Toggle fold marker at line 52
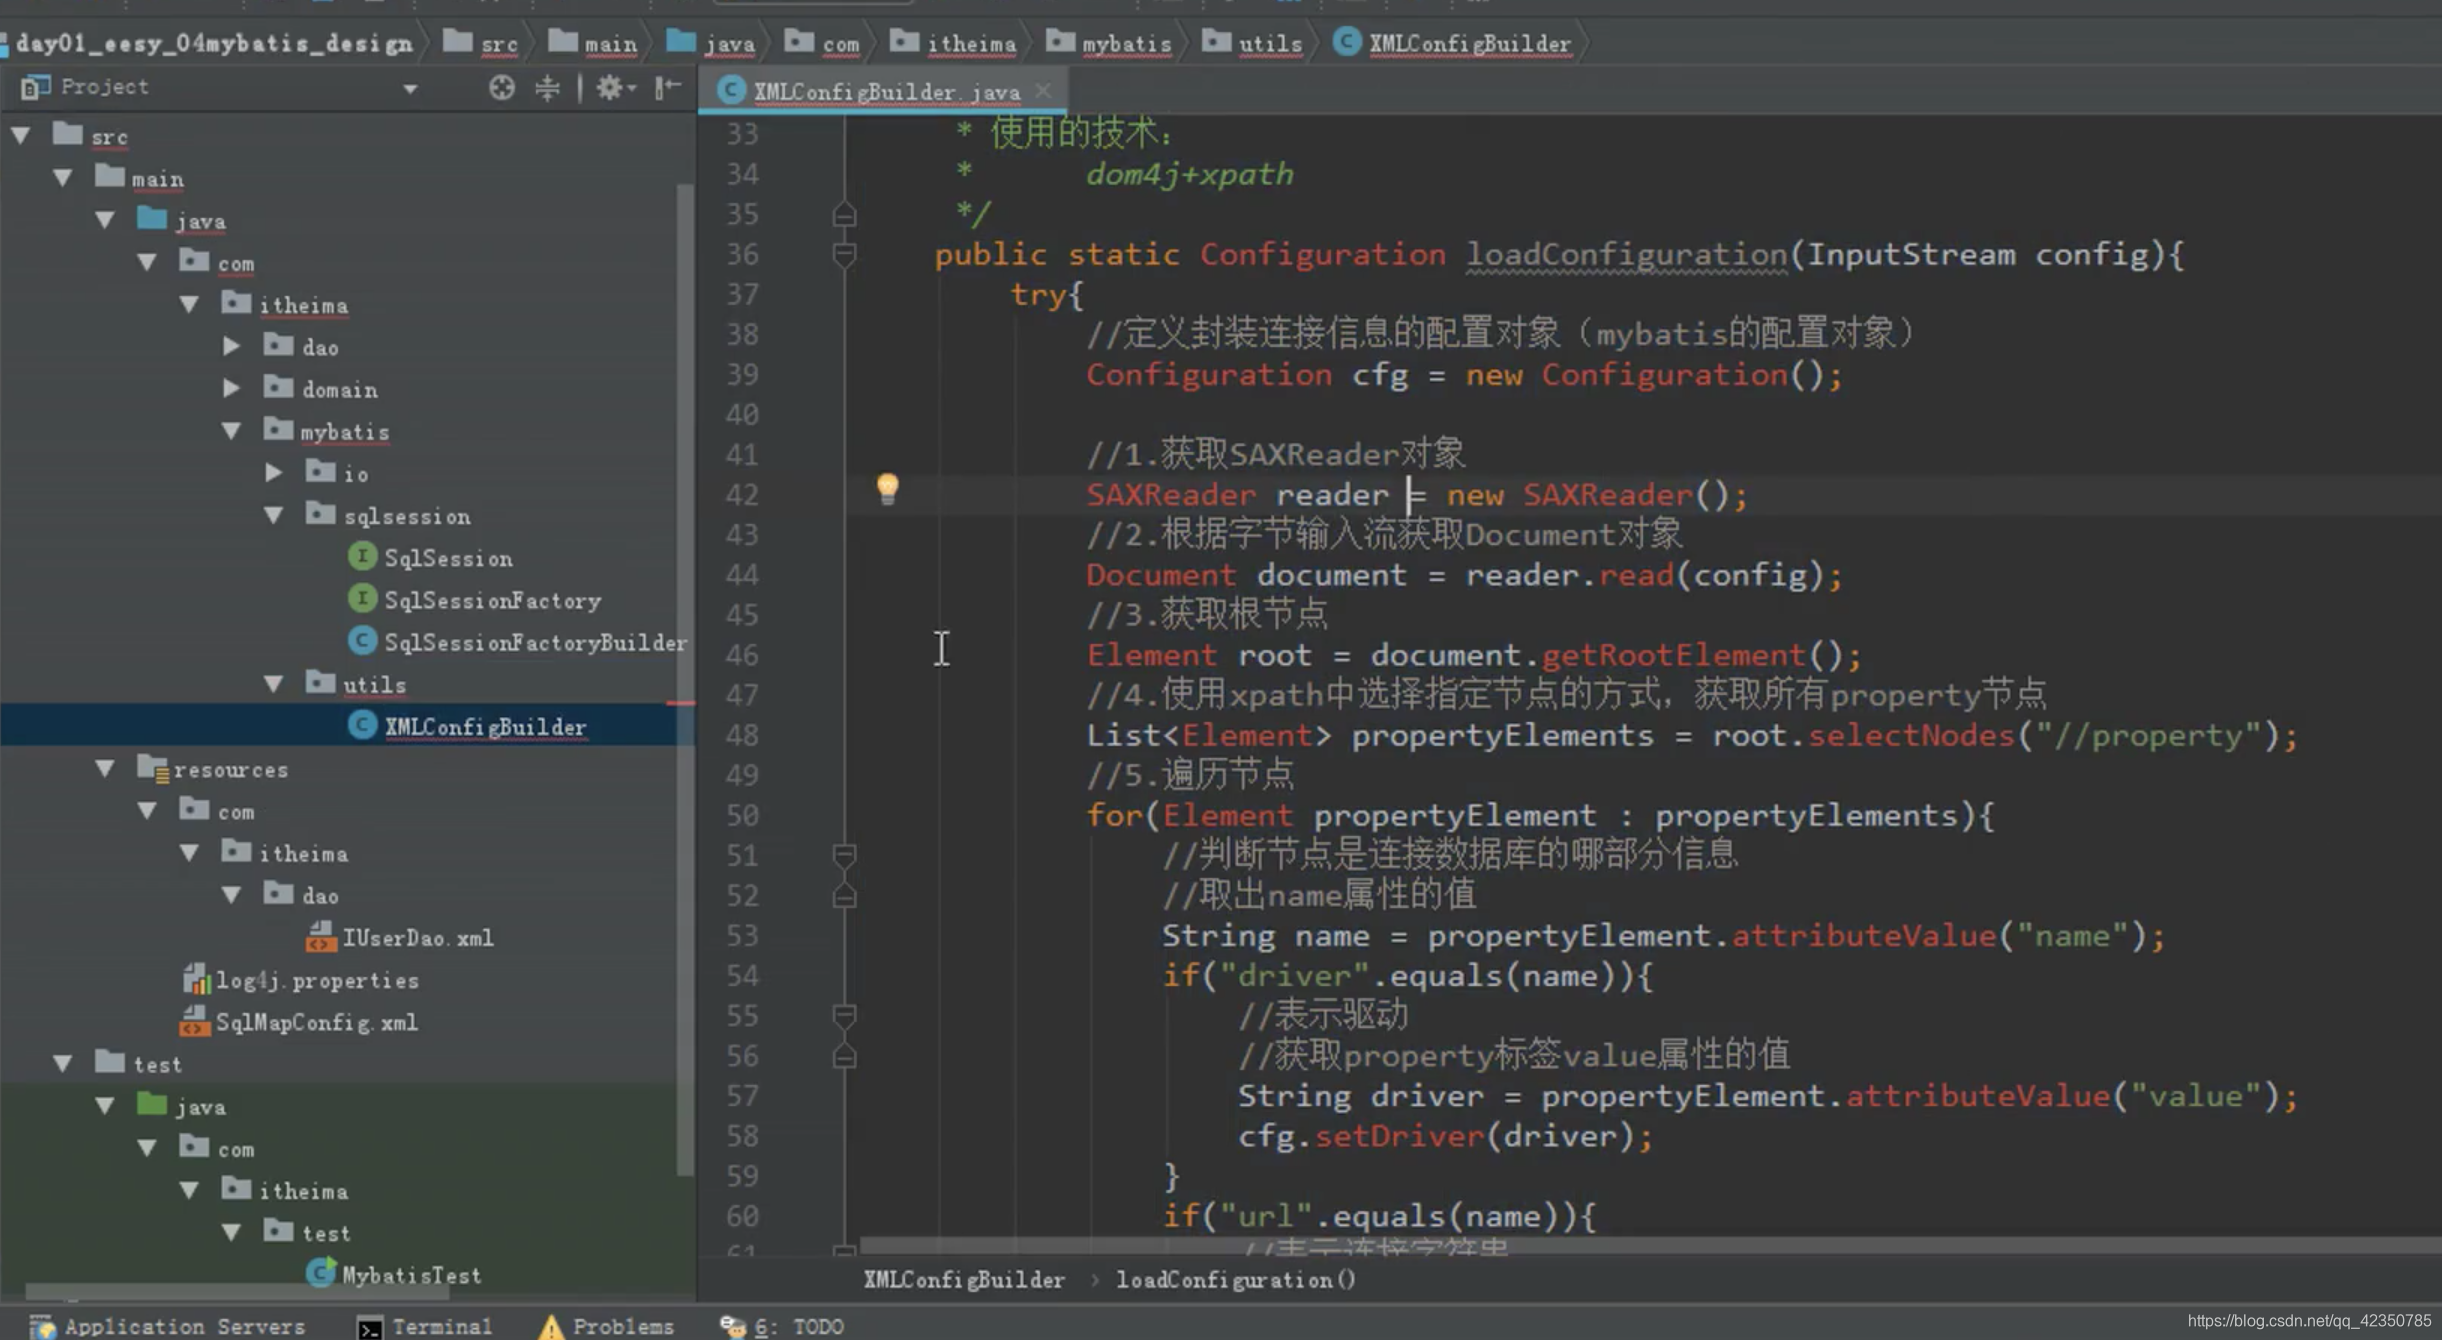Viewport: 2442px width, 1340px height. [844, 896]
